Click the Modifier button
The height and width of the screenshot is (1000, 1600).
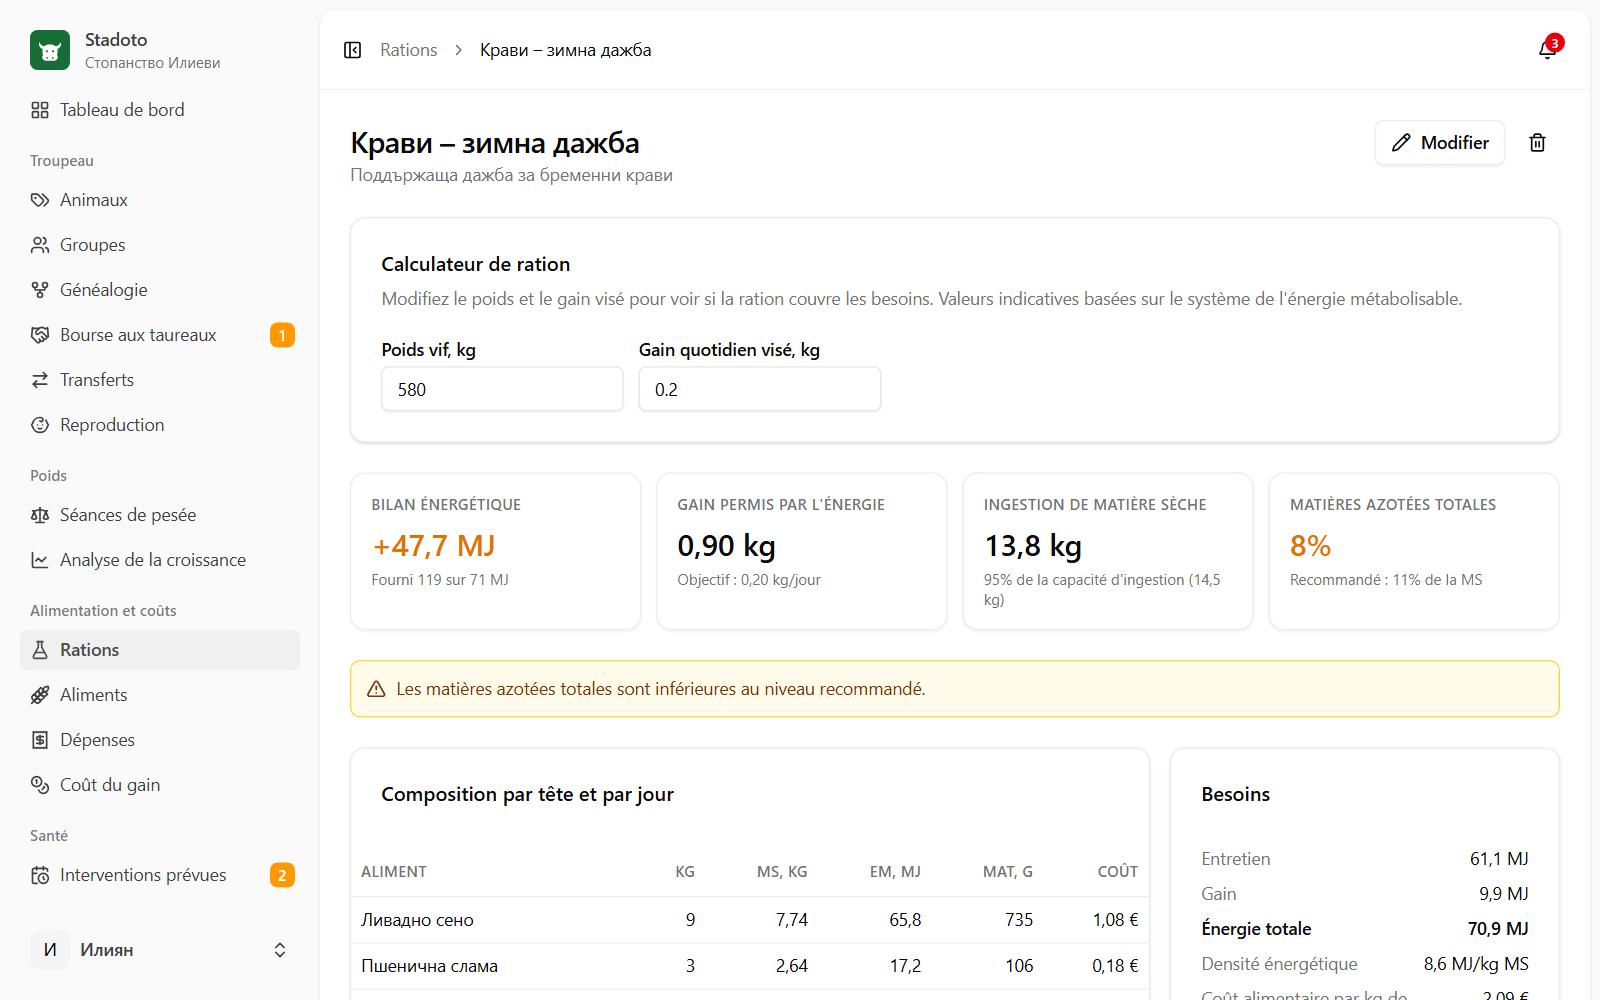click(1440, 143)
